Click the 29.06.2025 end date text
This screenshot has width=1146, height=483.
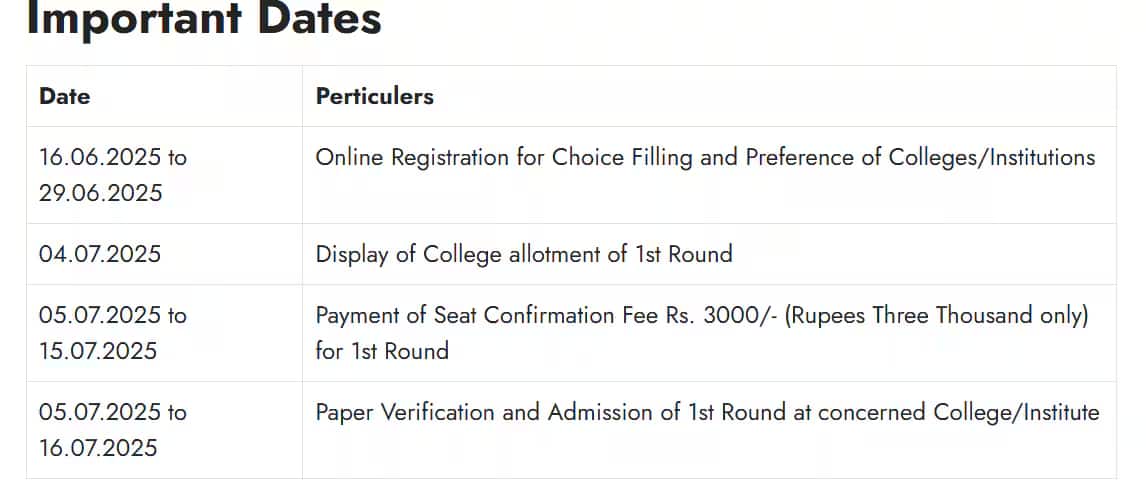point(101,193)
